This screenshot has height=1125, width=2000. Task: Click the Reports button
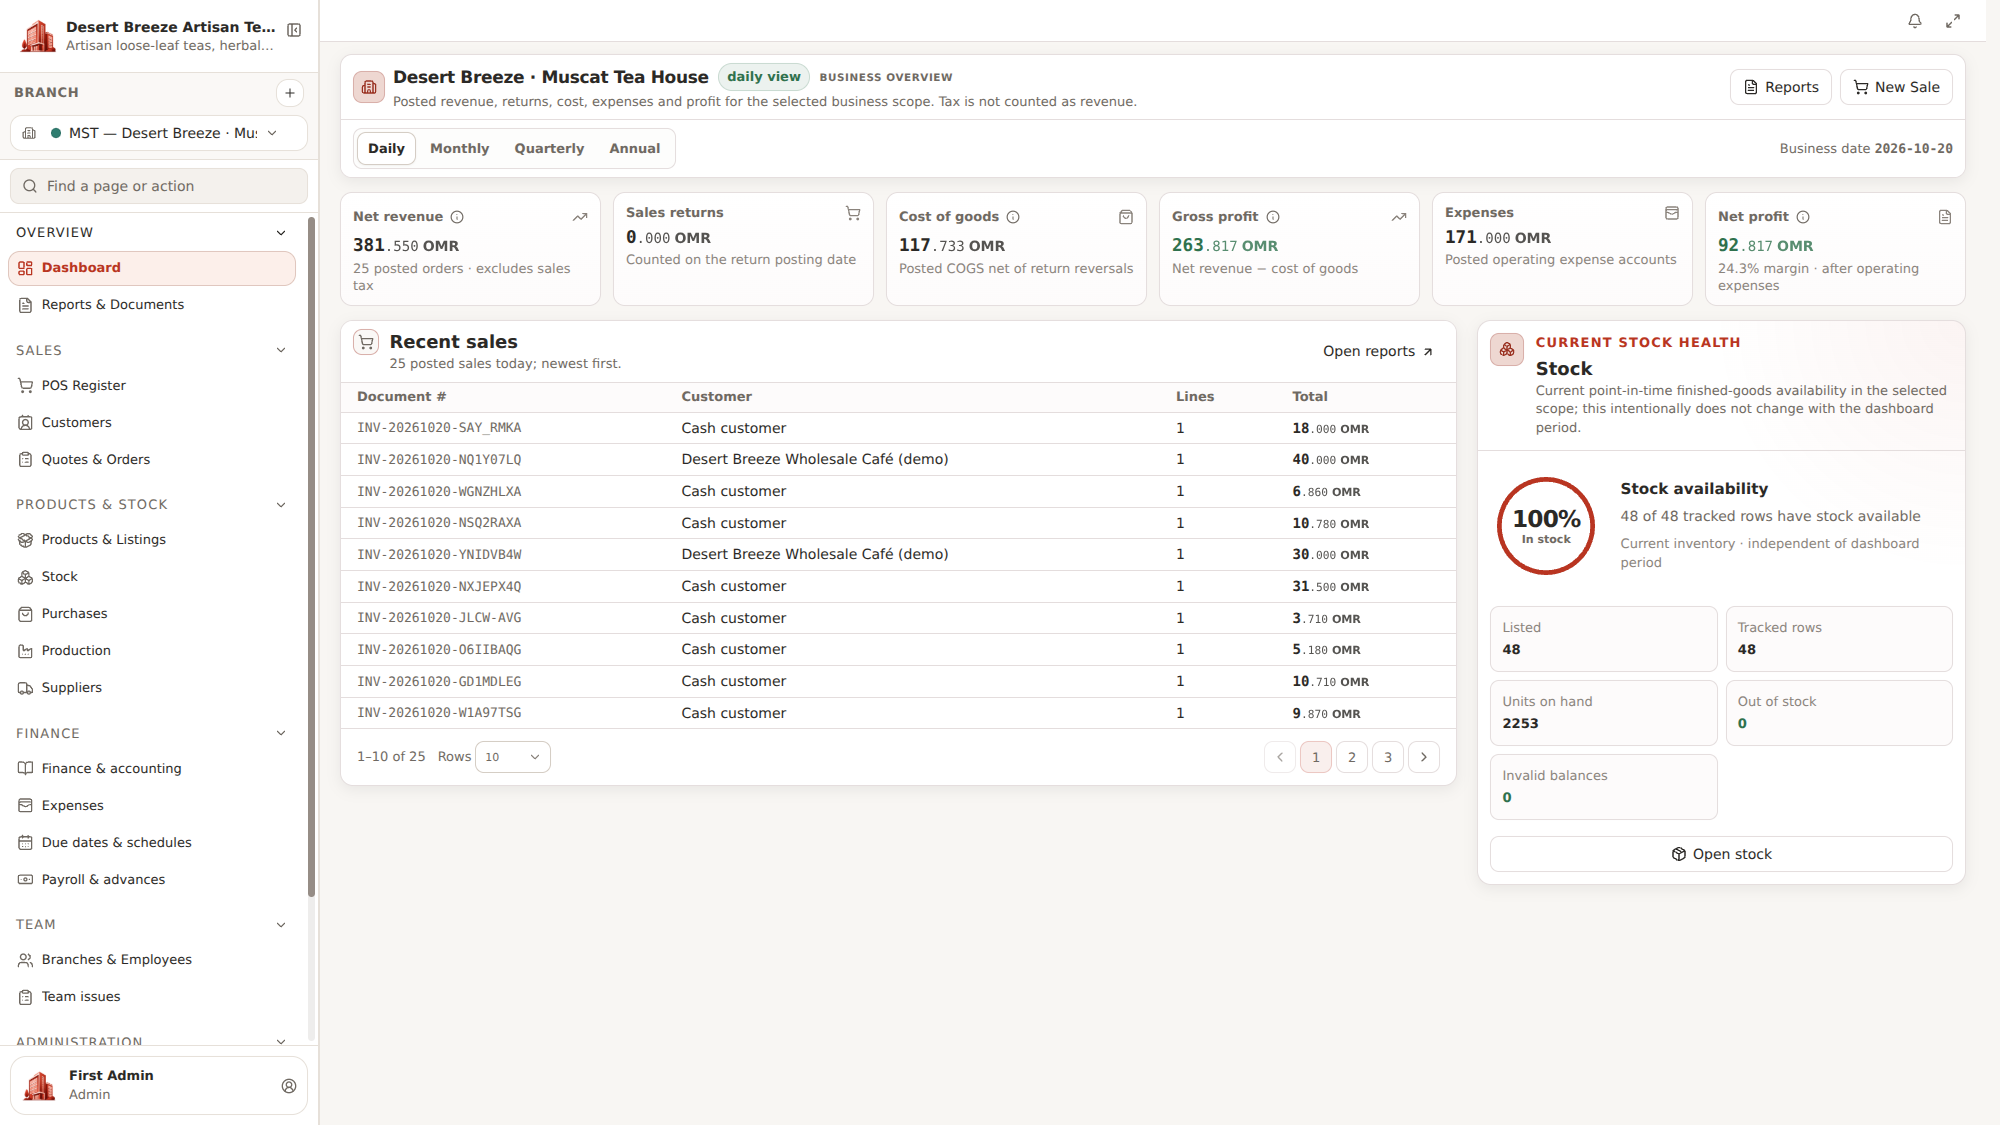(1781, 87)
